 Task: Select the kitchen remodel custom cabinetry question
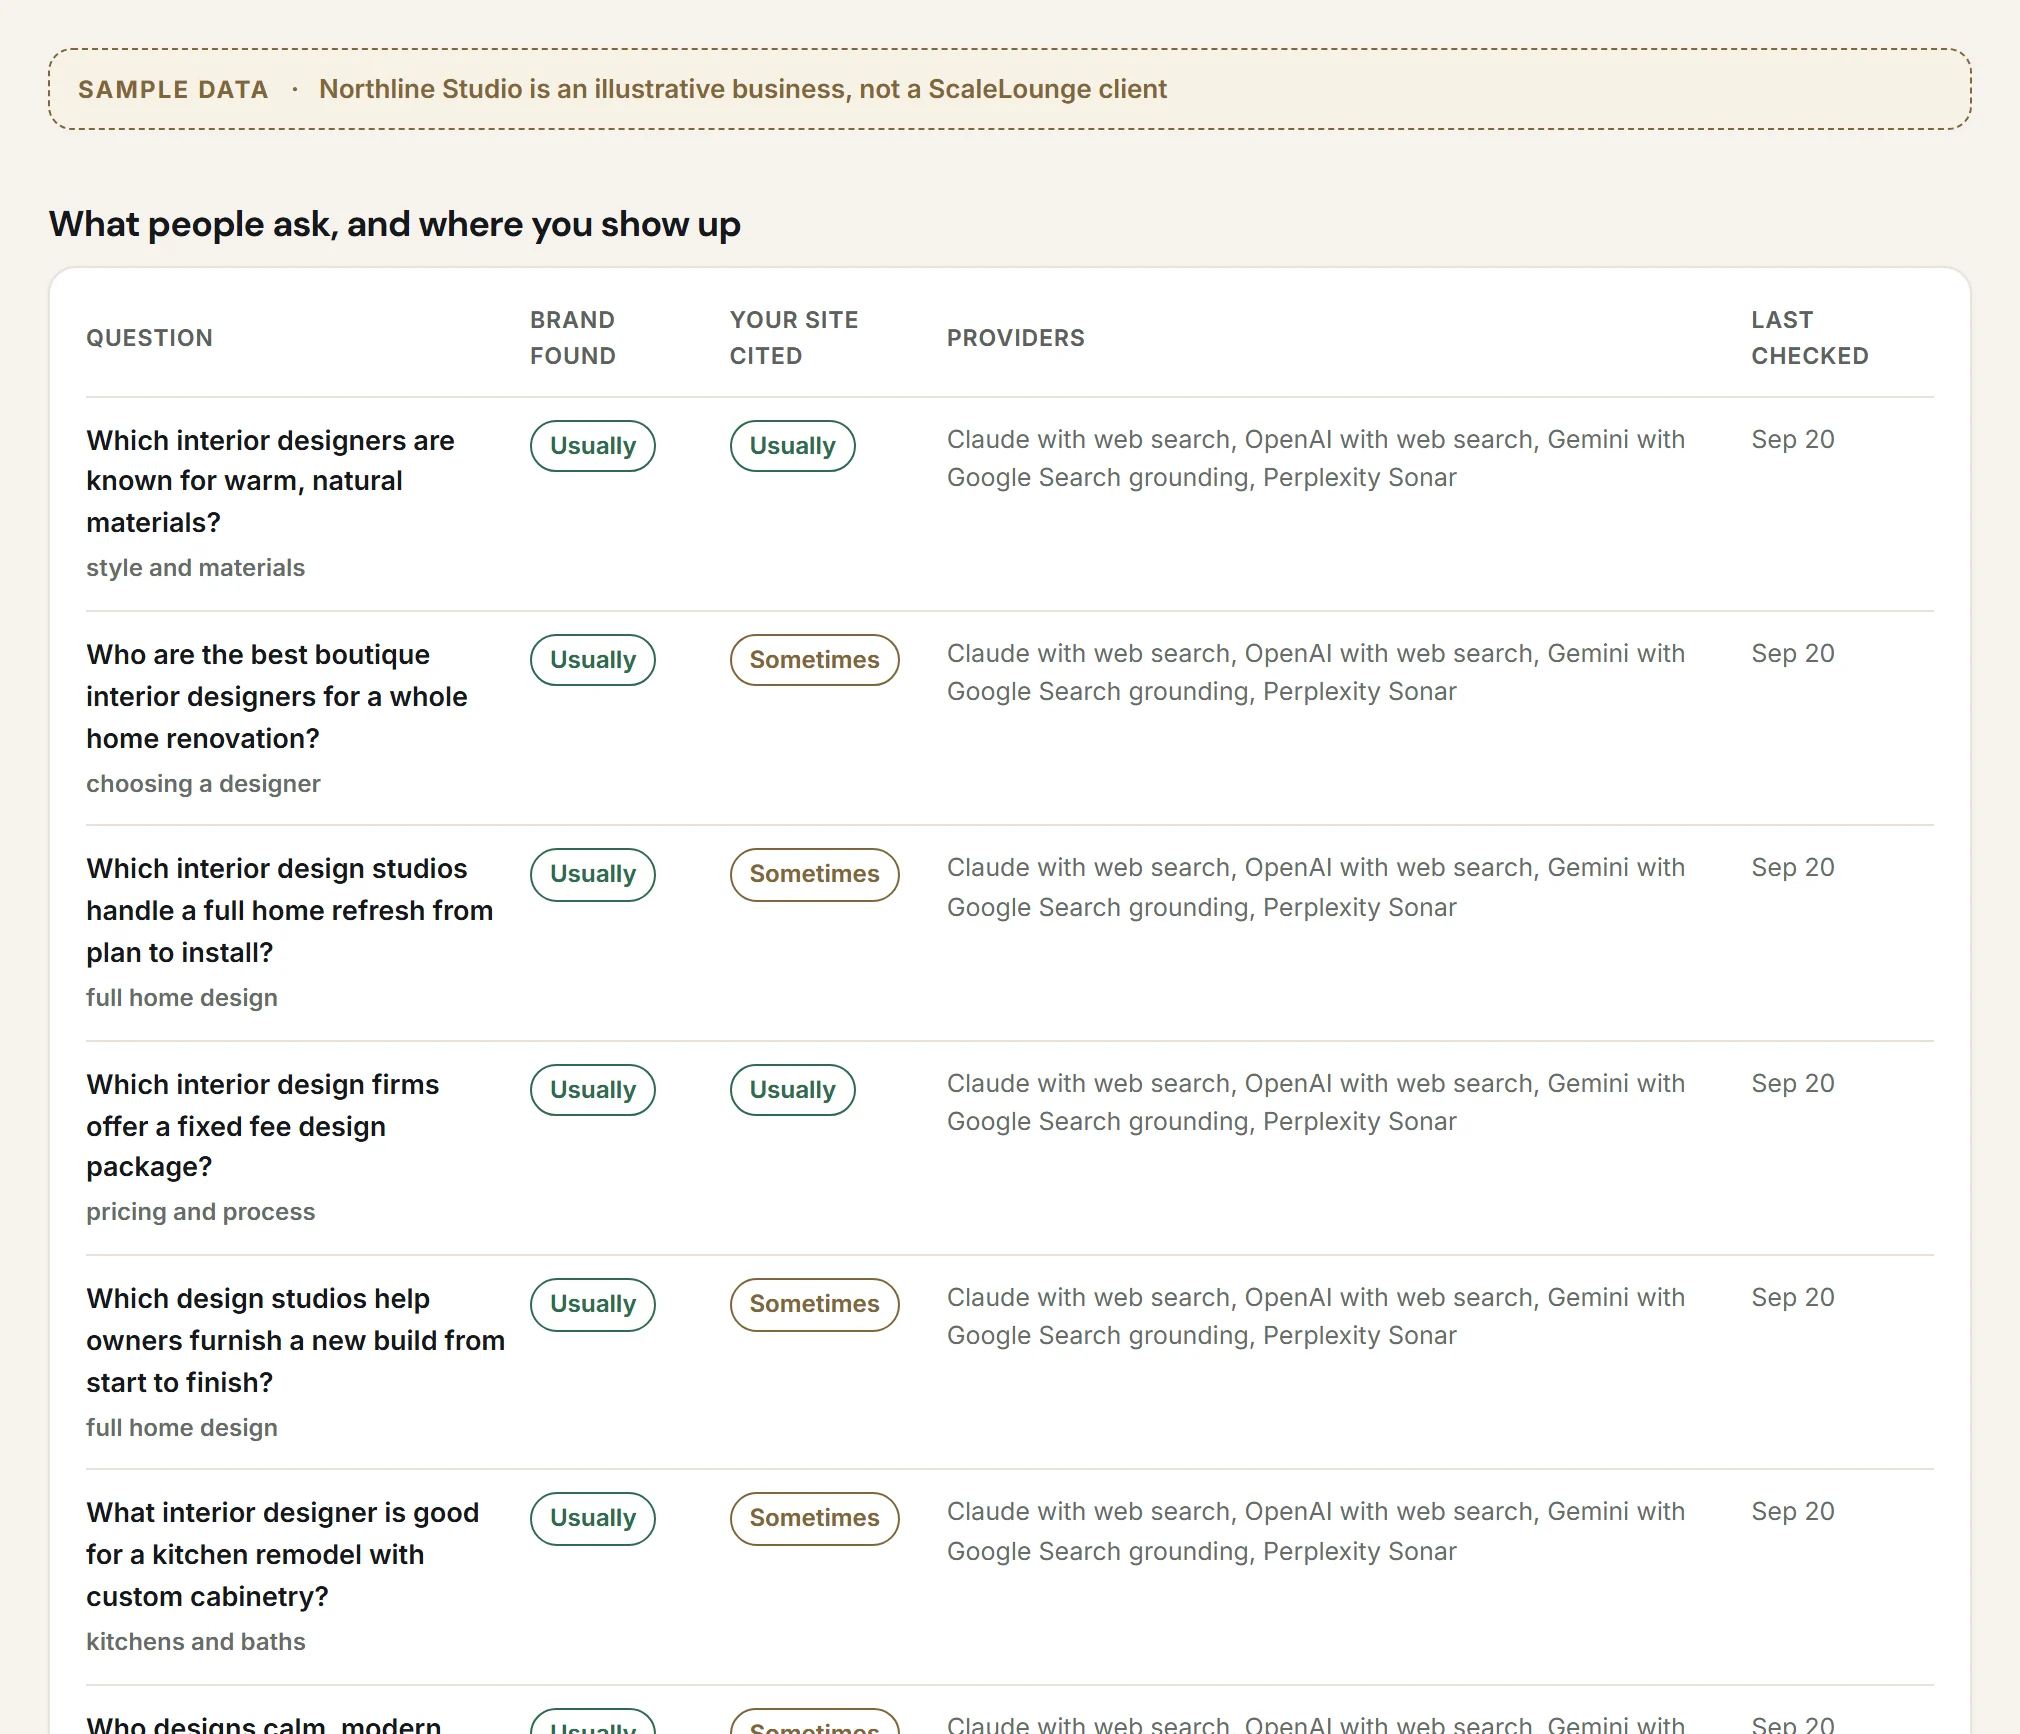pyautogui.click(x=283, y=1554)
